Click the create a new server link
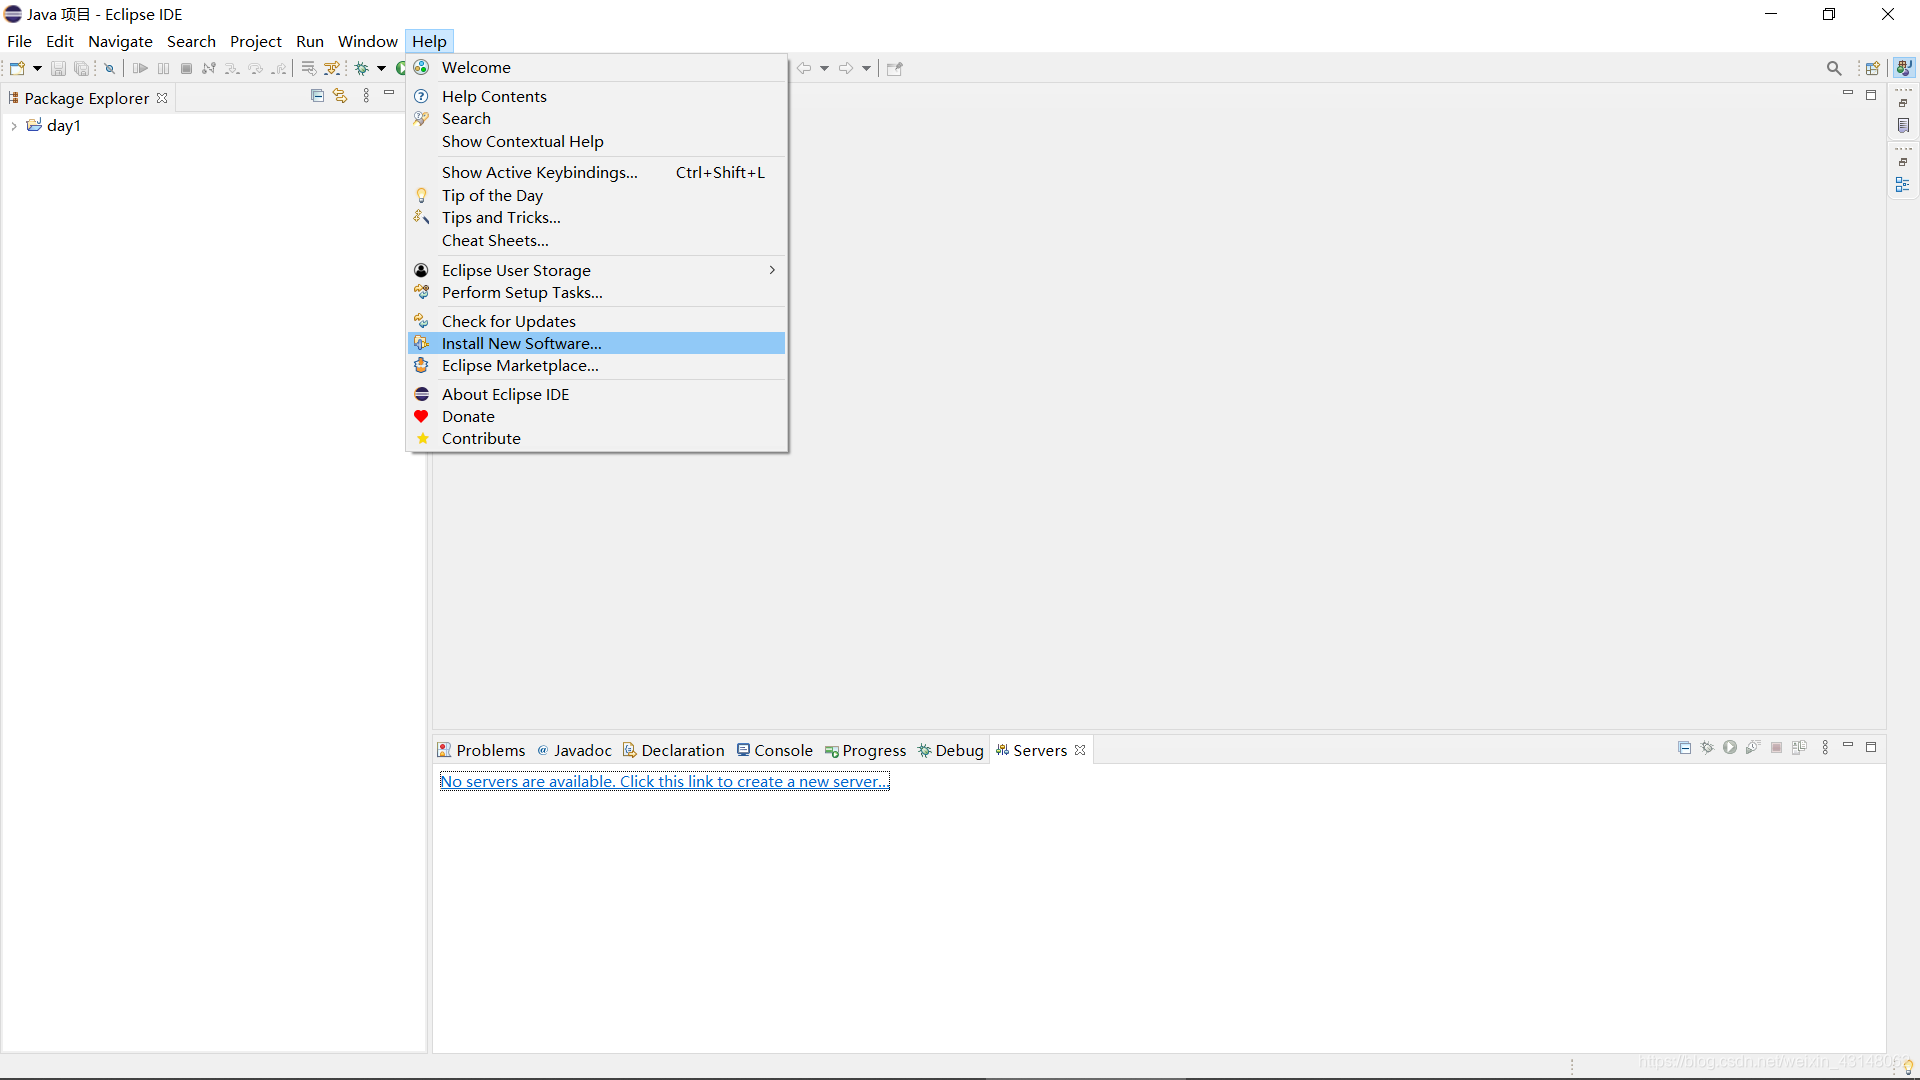The image size is (1920, 1080). pos(664,782)
